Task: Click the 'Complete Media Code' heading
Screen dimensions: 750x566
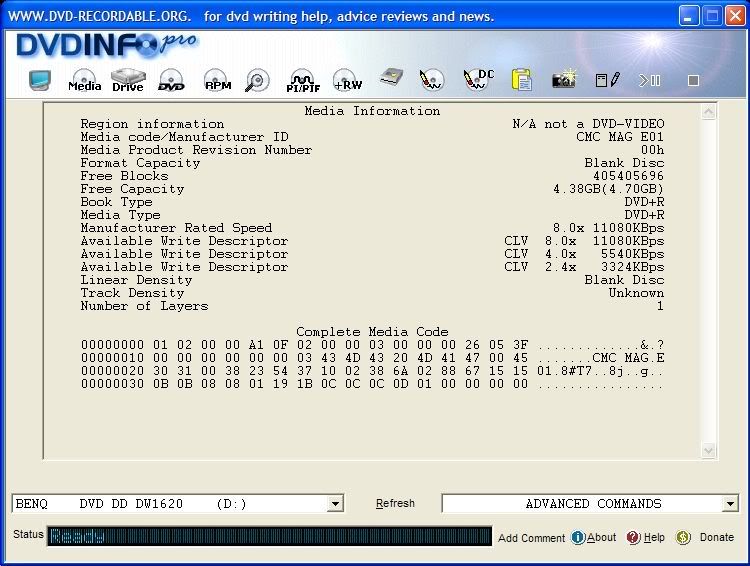Action: point(372,332)
